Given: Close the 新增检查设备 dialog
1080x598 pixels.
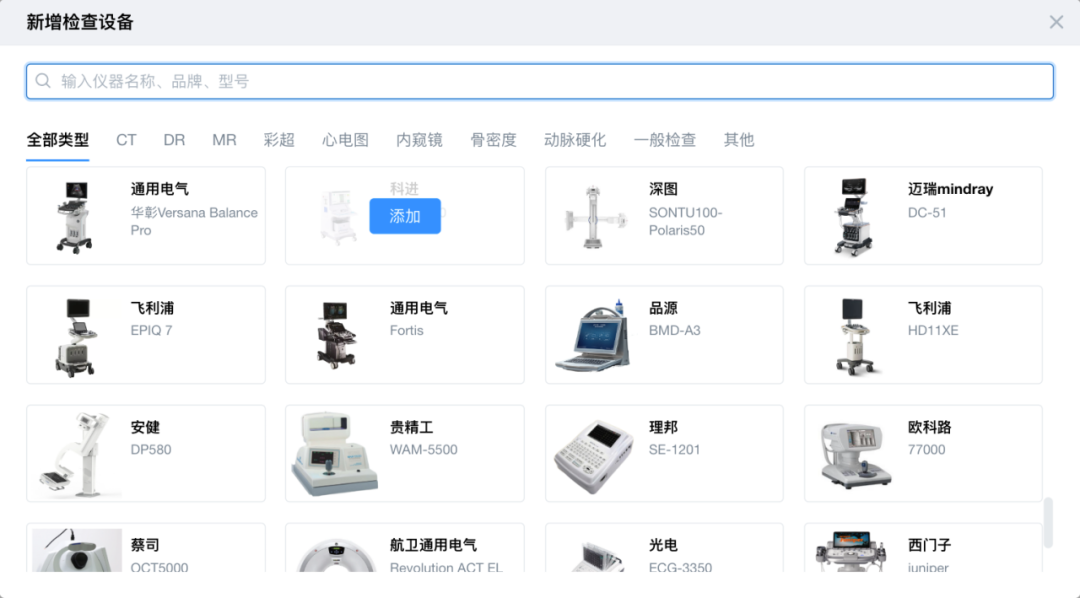Looking at the screenshot, I should 1056,22.
